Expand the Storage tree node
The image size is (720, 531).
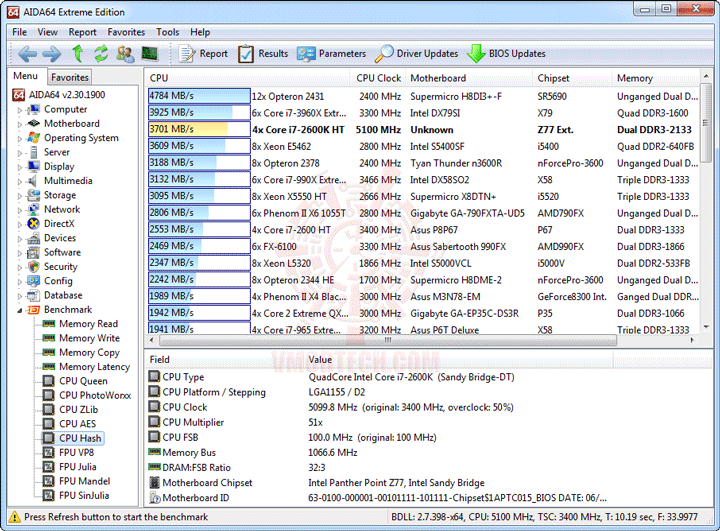pos(20,196)
